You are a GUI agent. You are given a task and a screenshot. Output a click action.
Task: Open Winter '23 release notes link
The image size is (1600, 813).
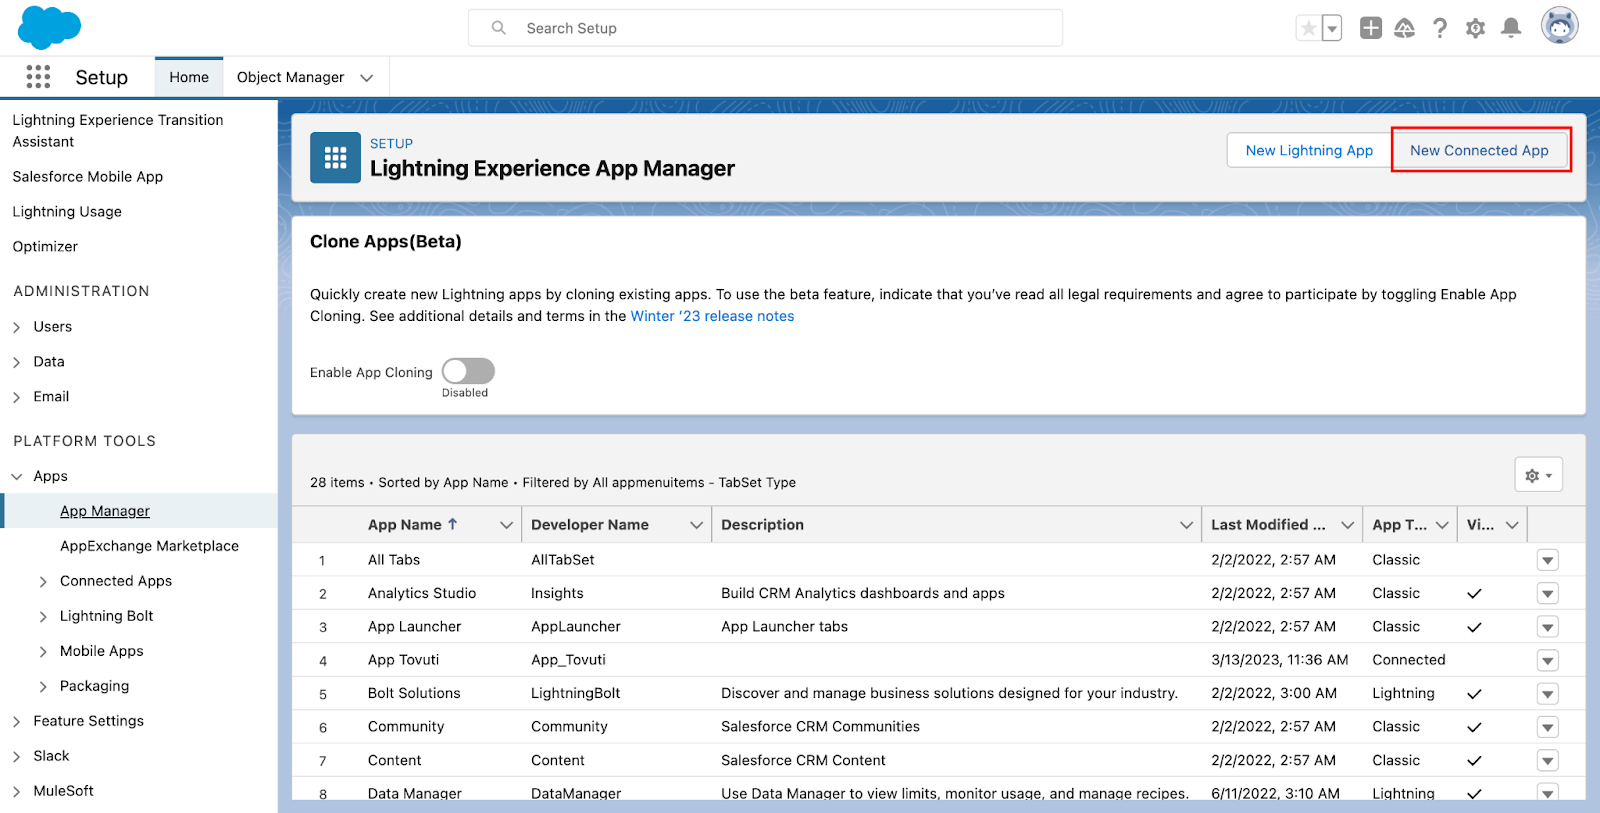(712, 316)
